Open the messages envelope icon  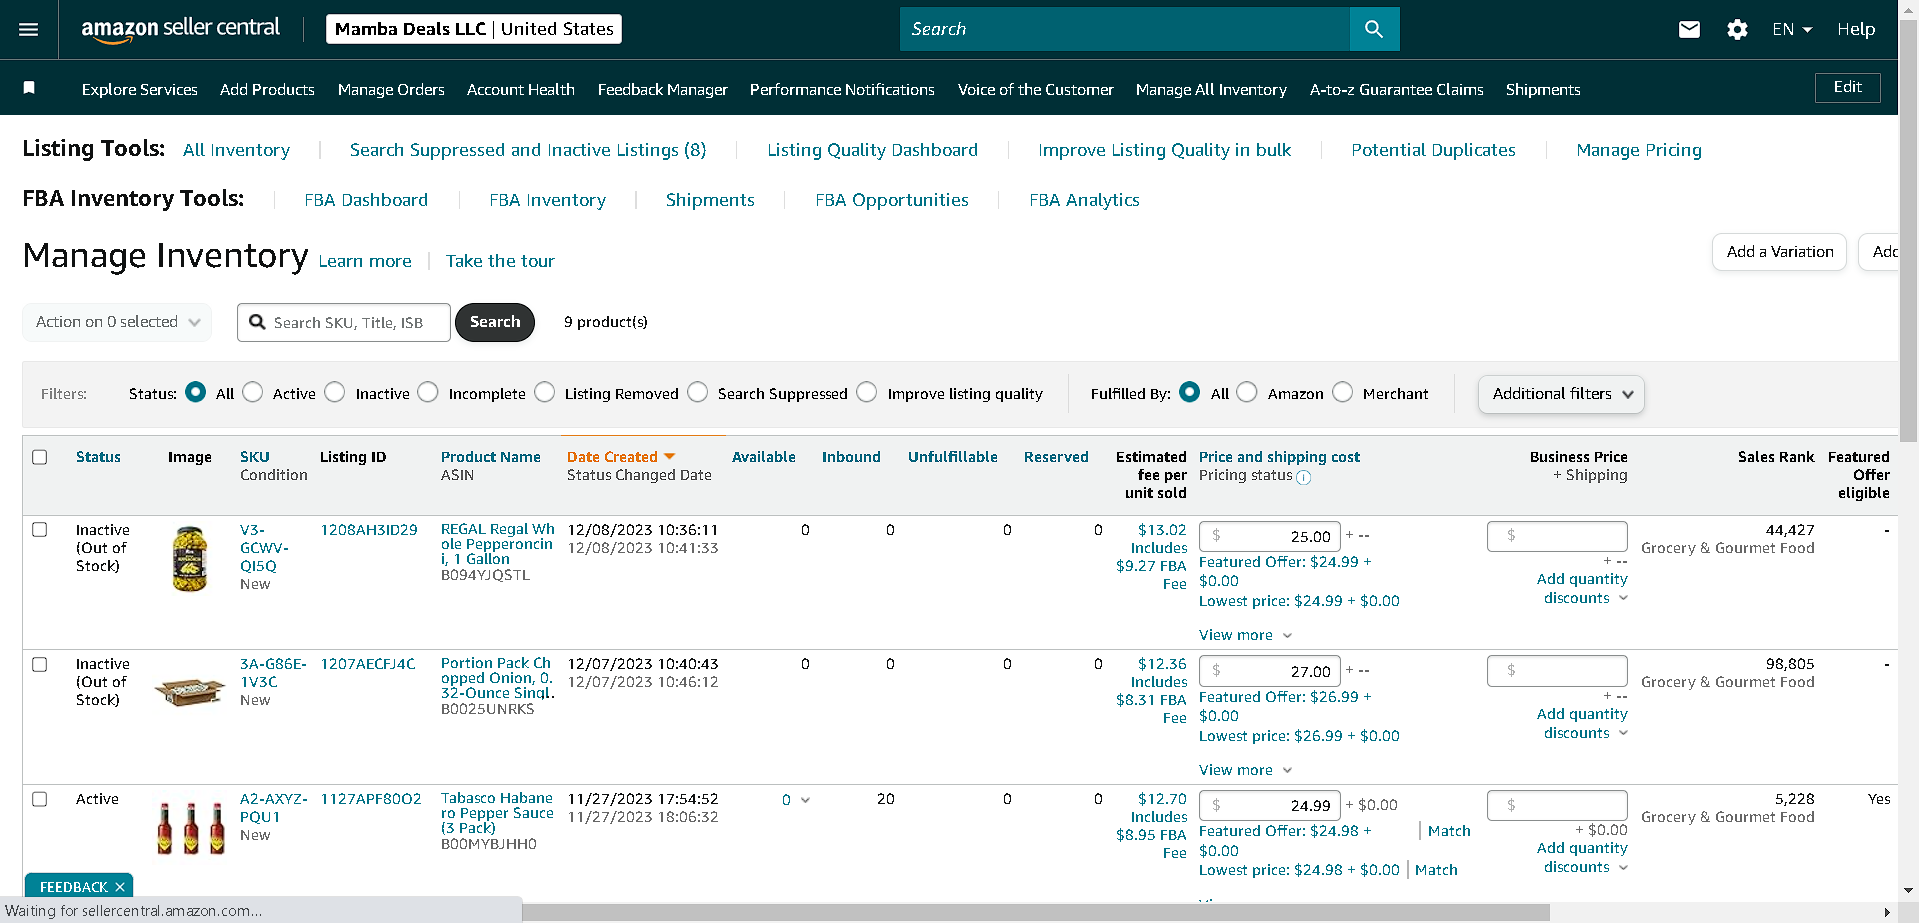(x=1689, y=30)
